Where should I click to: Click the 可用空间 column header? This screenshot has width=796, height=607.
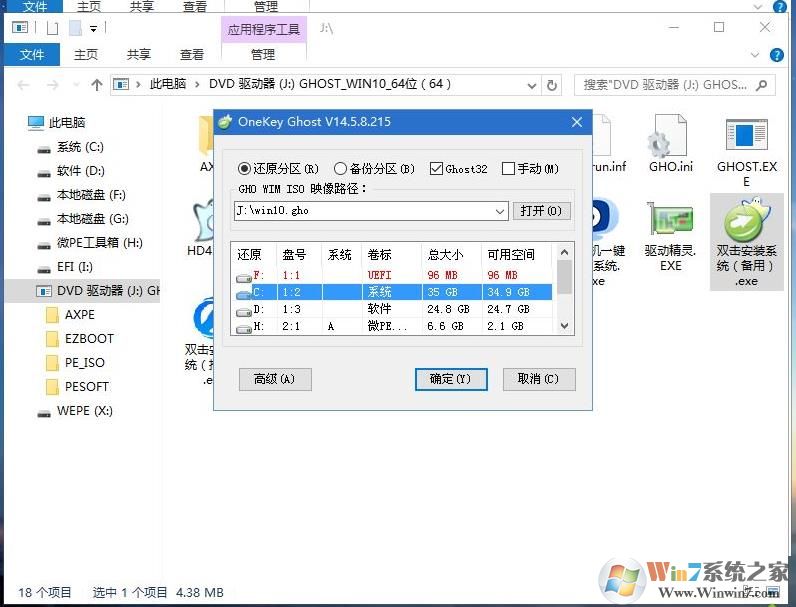pos(516,255)
